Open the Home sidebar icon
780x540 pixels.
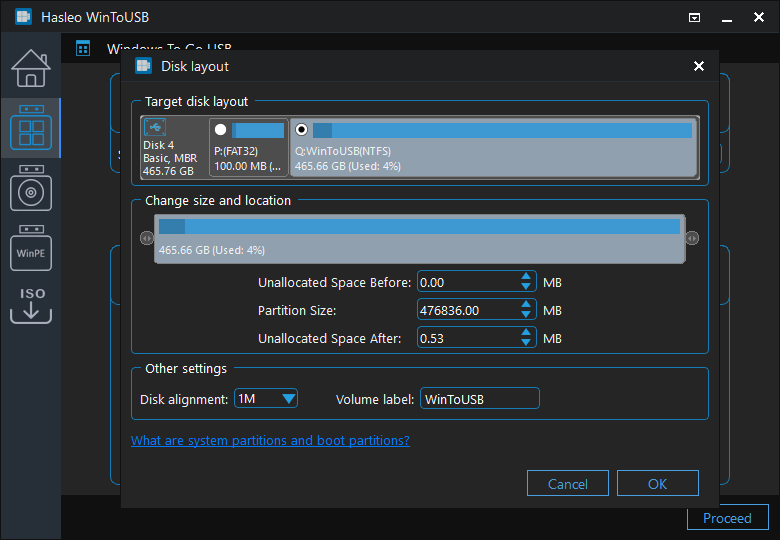click(x=30, y=68)
